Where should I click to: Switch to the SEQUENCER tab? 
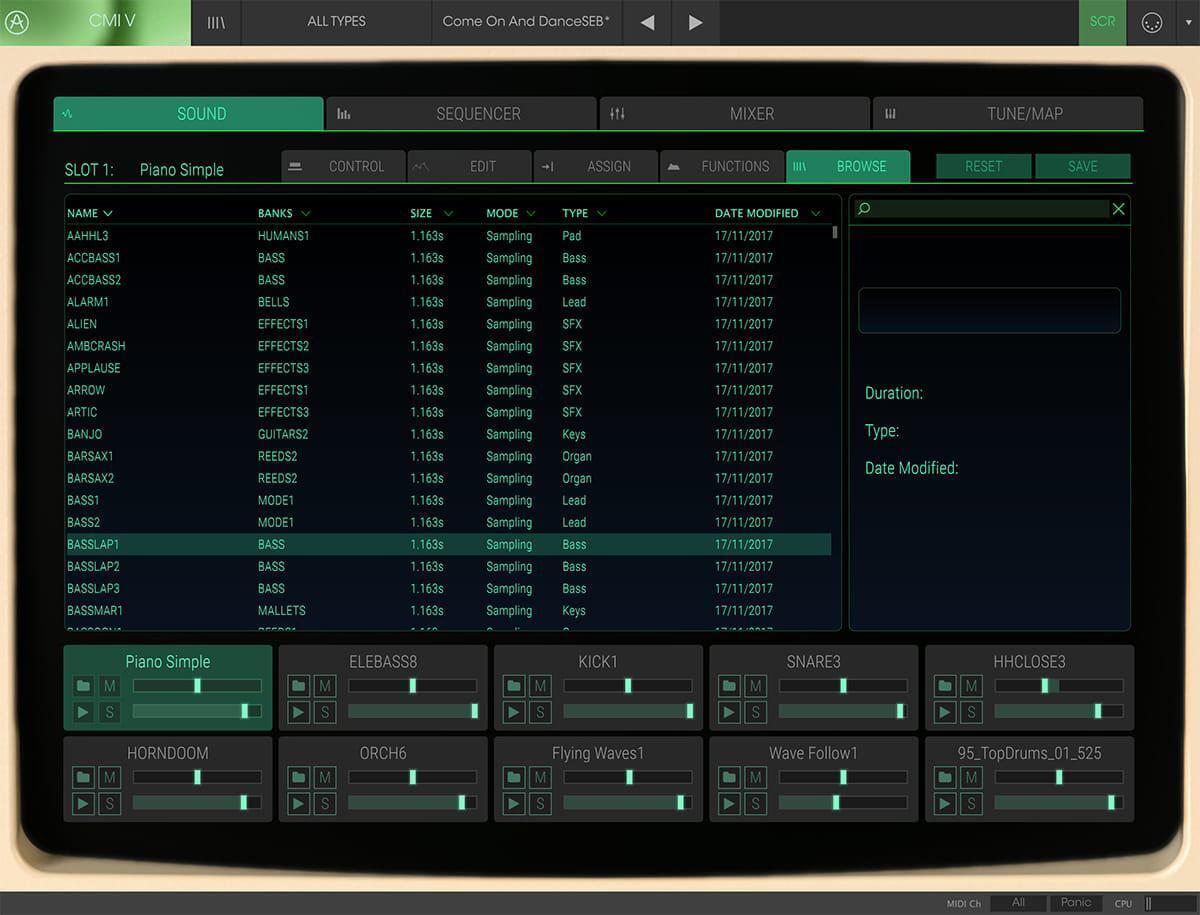pyautogui.click(x=461, y=113)
